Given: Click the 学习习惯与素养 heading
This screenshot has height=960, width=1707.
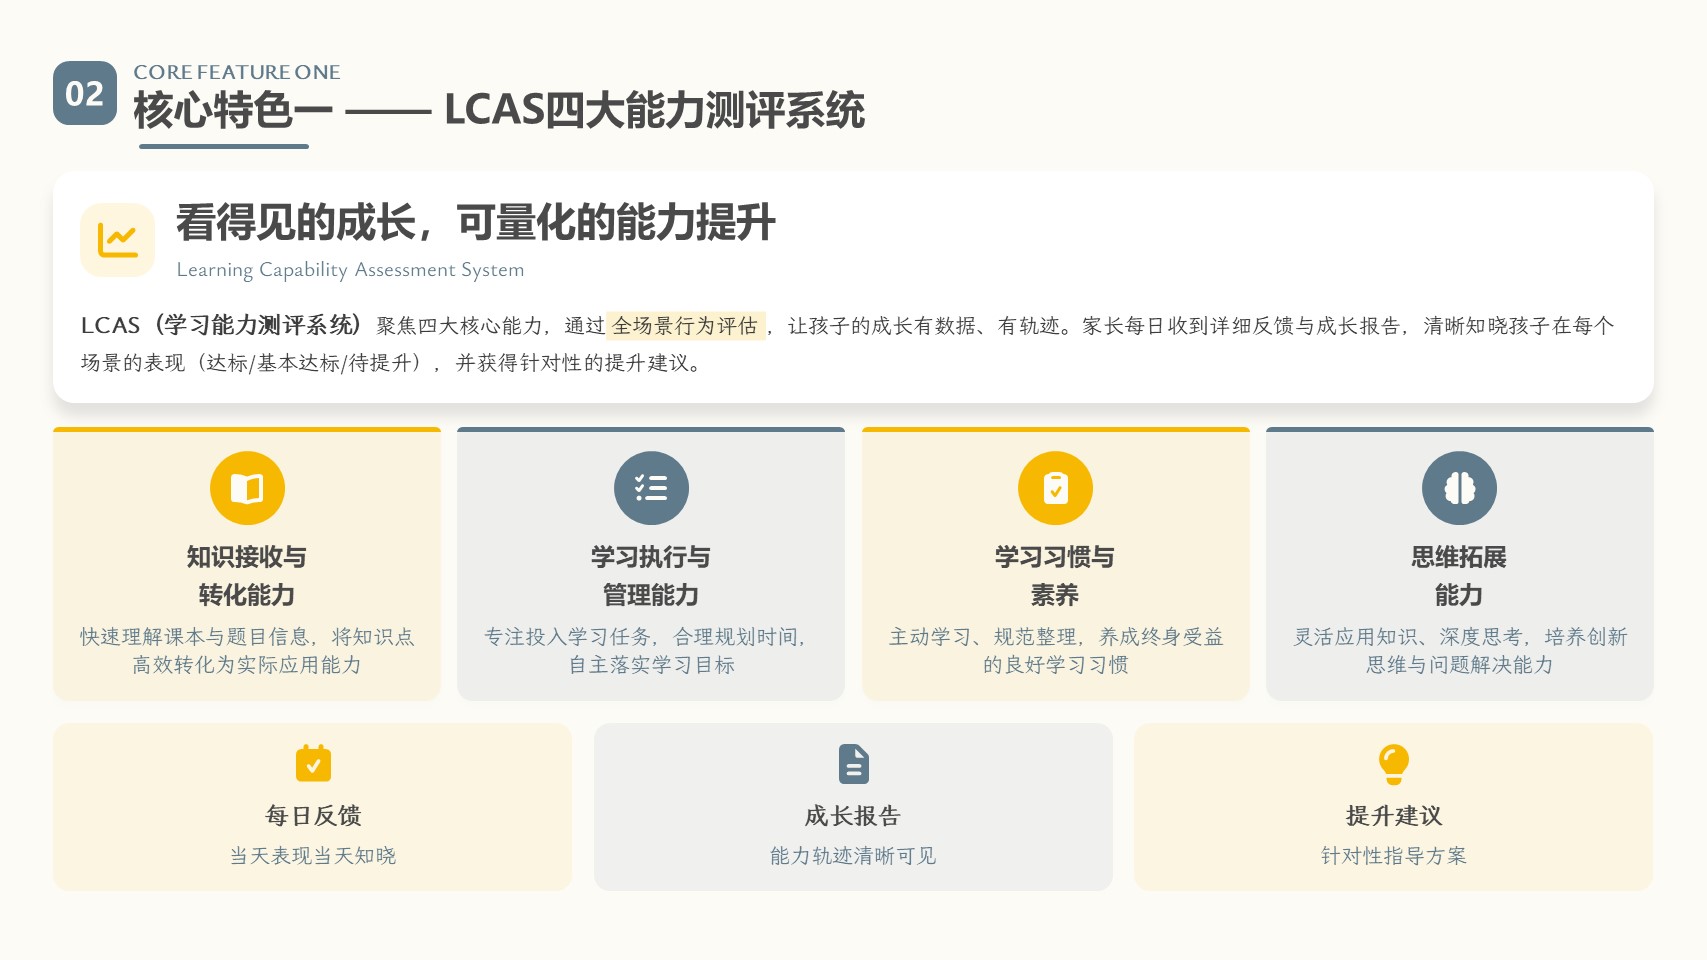Looking at the screenshot, I should pos(1055,576).
